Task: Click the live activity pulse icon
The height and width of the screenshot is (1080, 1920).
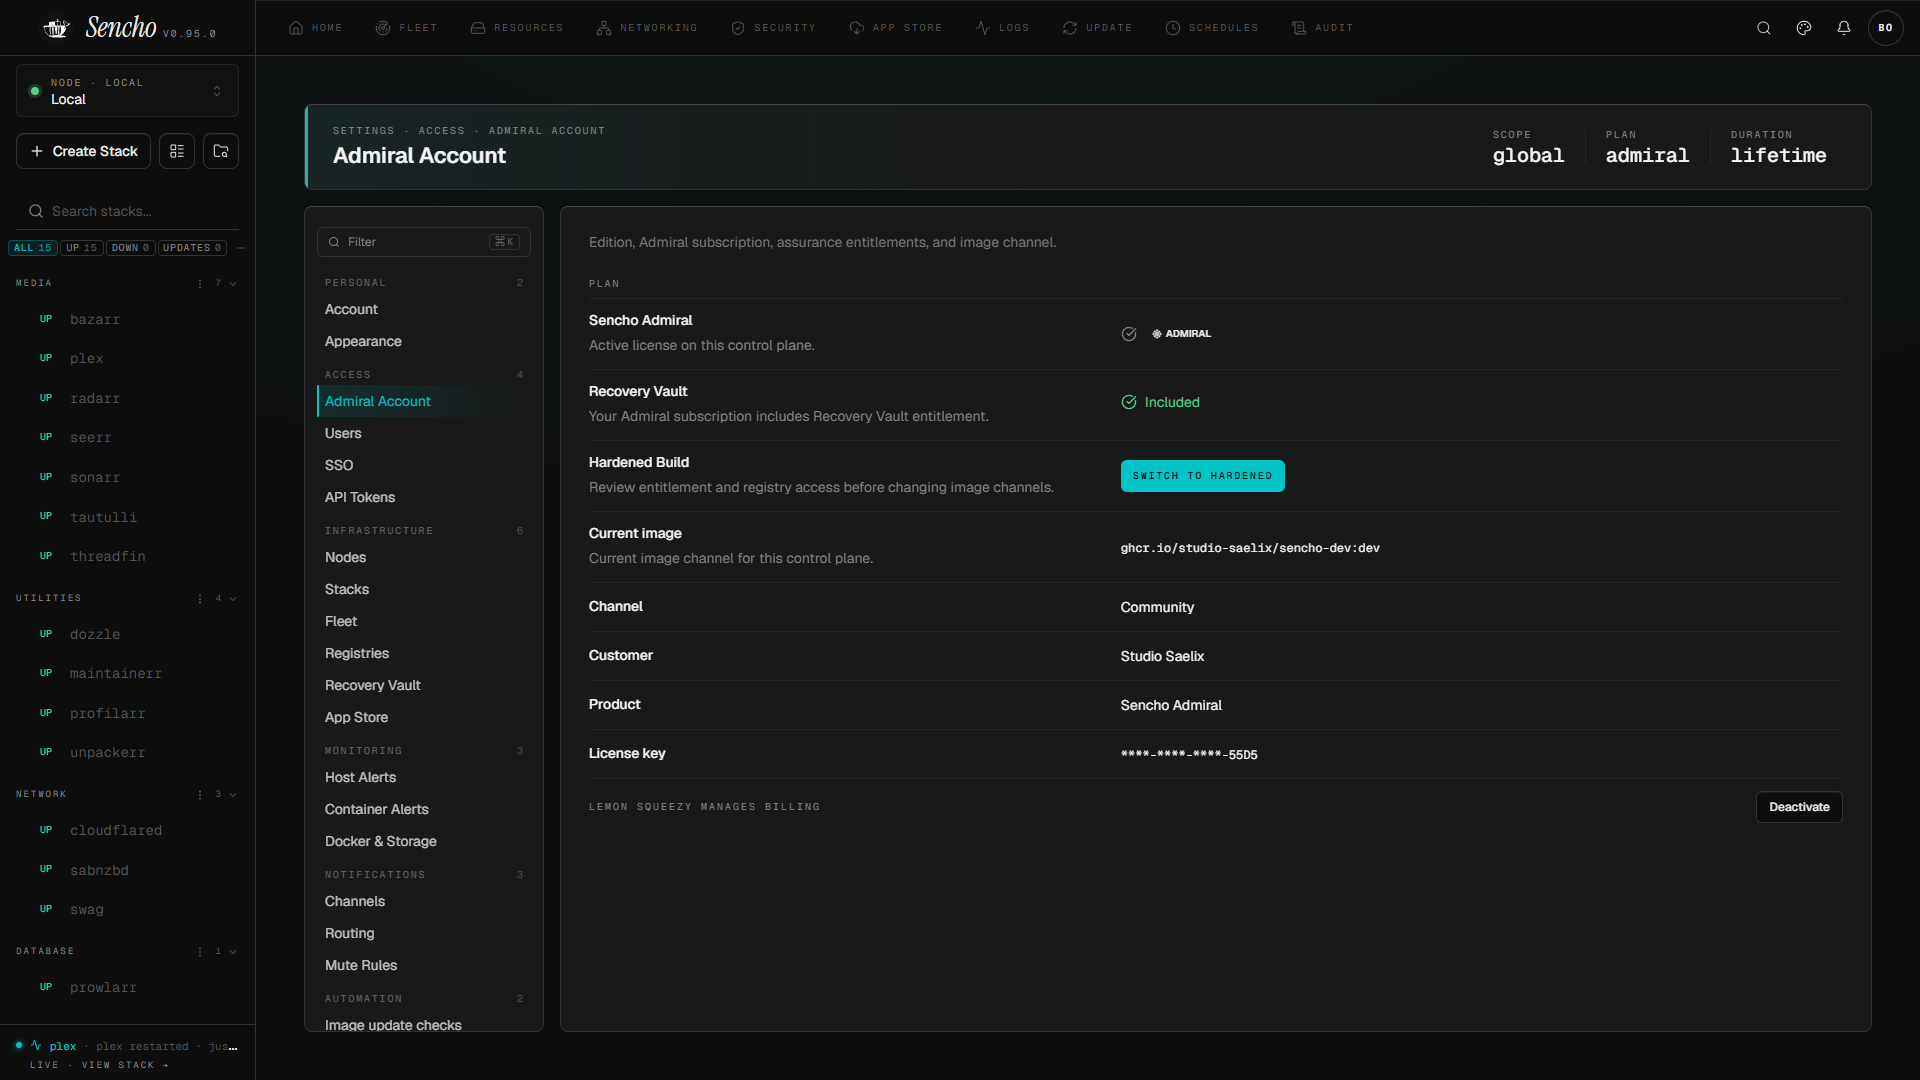Action: [x=36, y=1045]
